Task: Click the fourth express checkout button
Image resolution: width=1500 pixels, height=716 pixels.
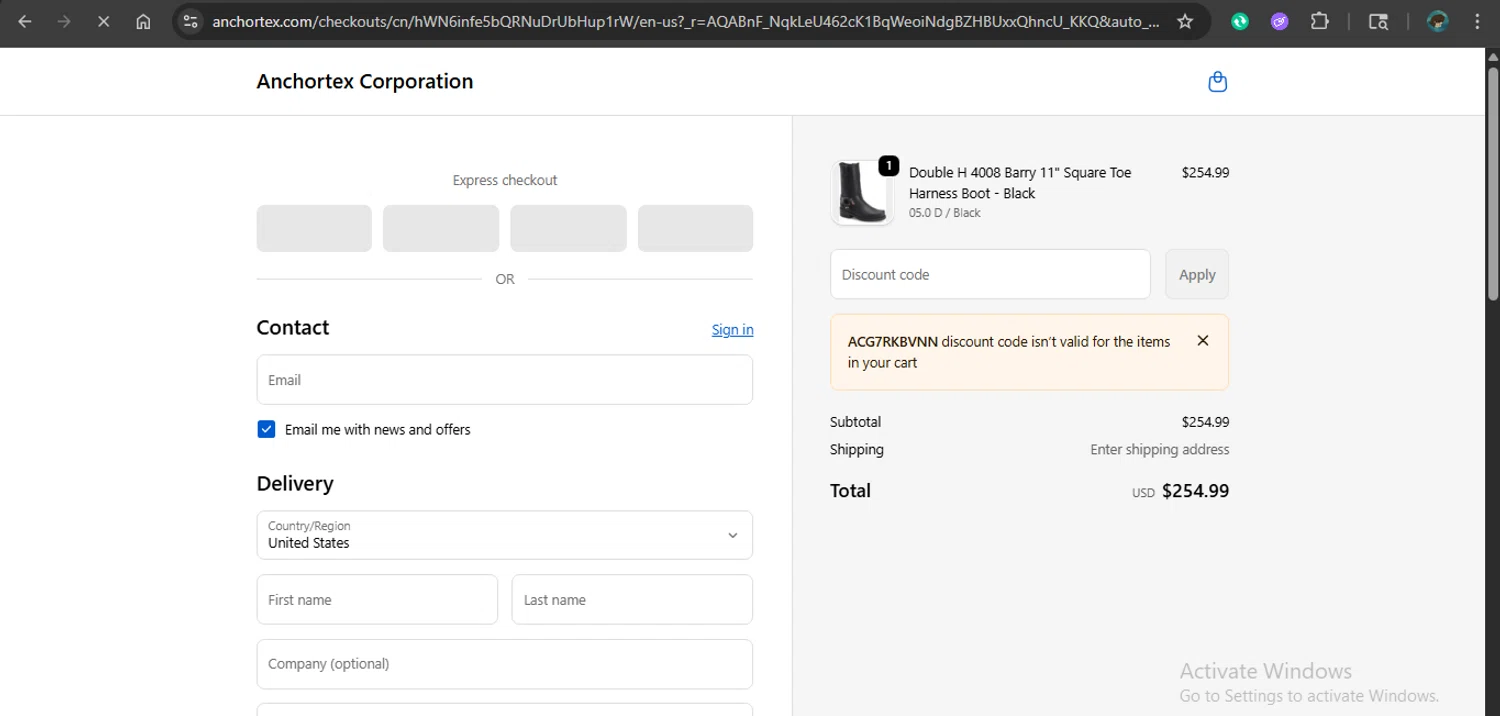Action: (x=695, y=228)
